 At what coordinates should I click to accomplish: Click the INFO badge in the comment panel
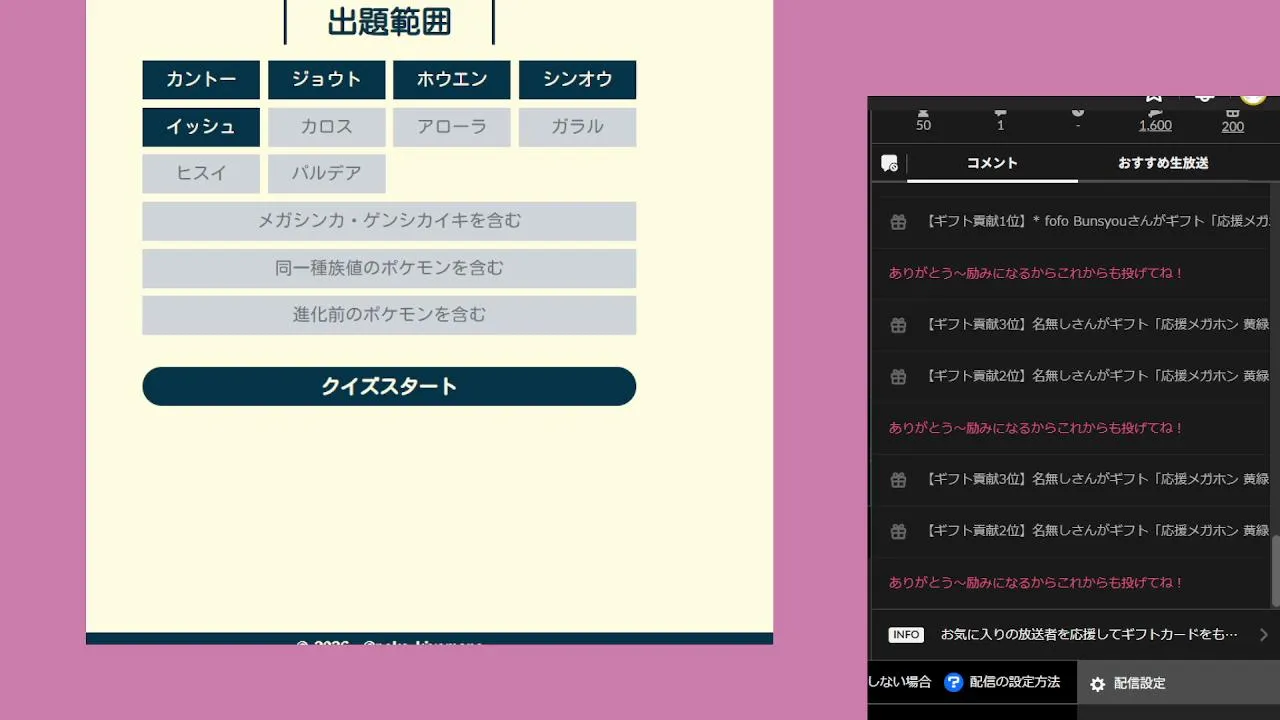pos(906,635)
